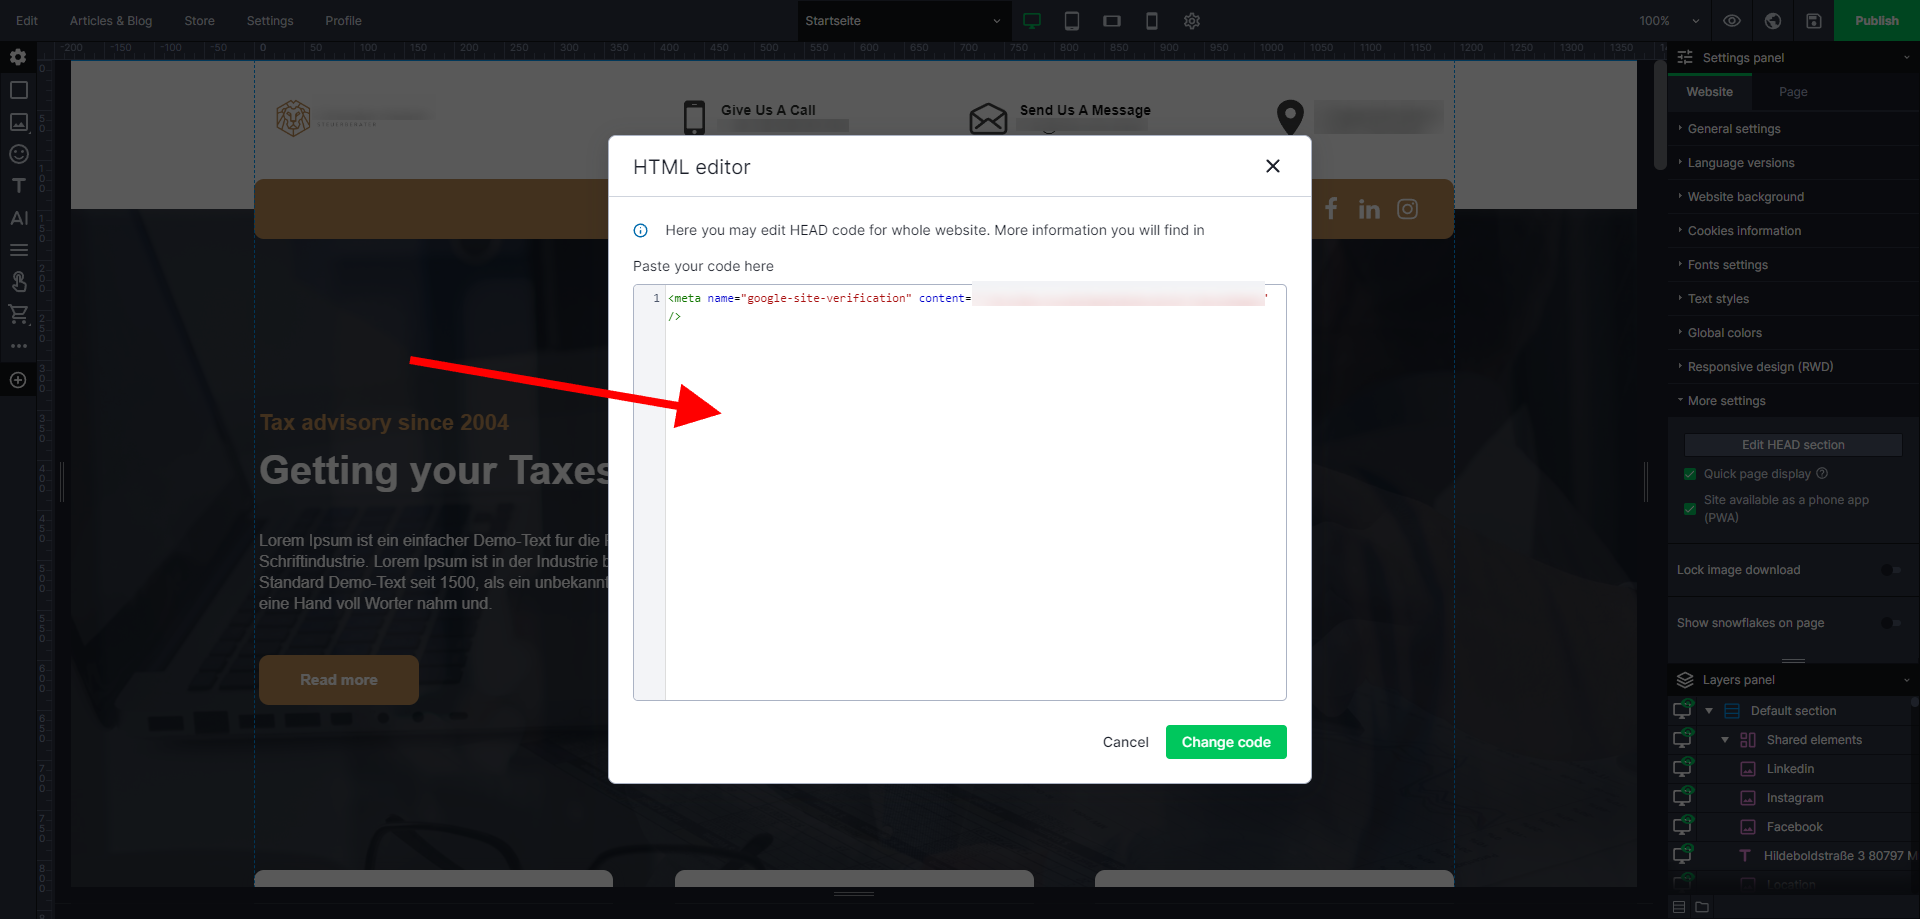Viewport: 1920px width, 919px height.
Task: Open the 100% zoom level dropdown
Action: [1669, 21]
